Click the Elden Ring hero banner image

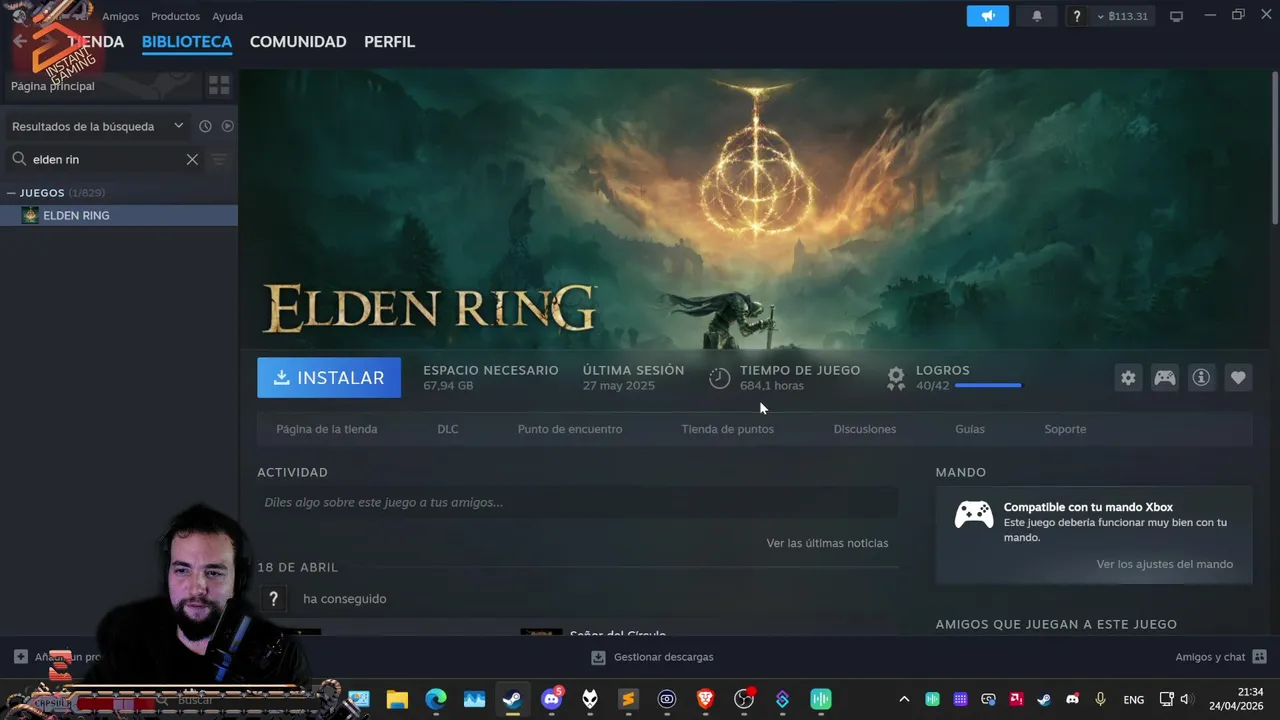point(755,208)
